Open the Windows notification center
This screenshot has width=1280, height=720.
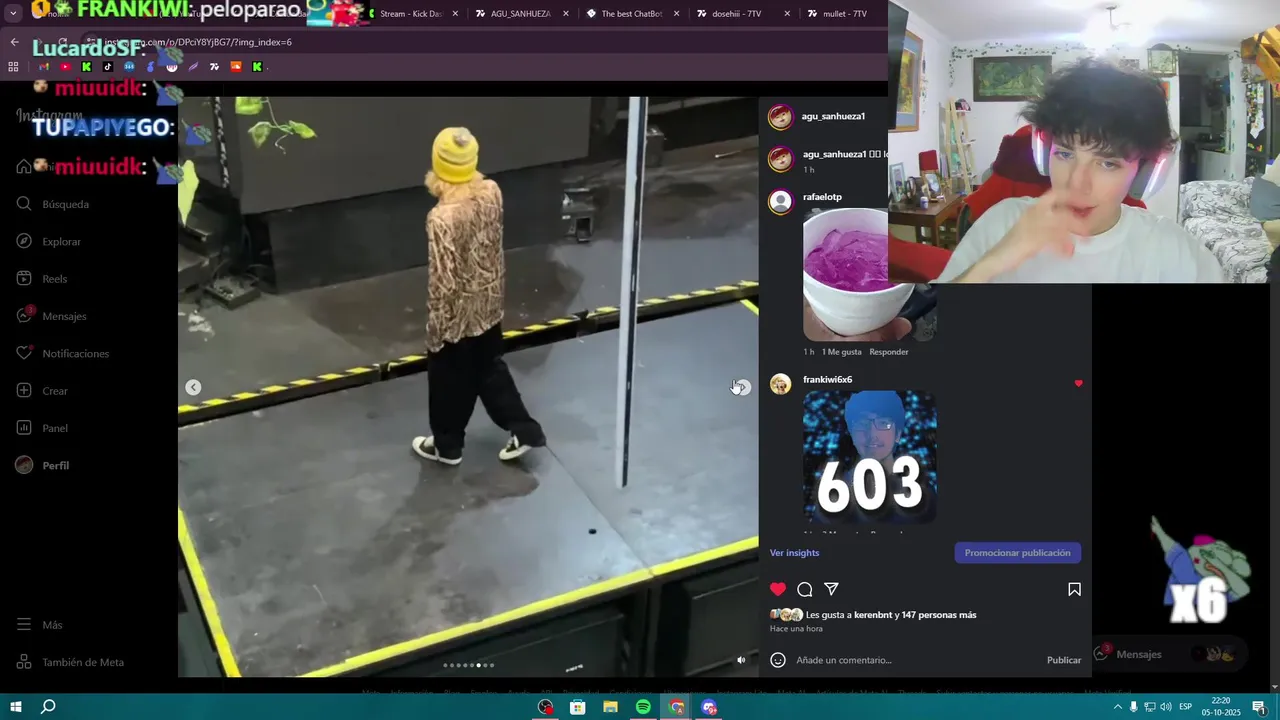(x=1259, y=707)
